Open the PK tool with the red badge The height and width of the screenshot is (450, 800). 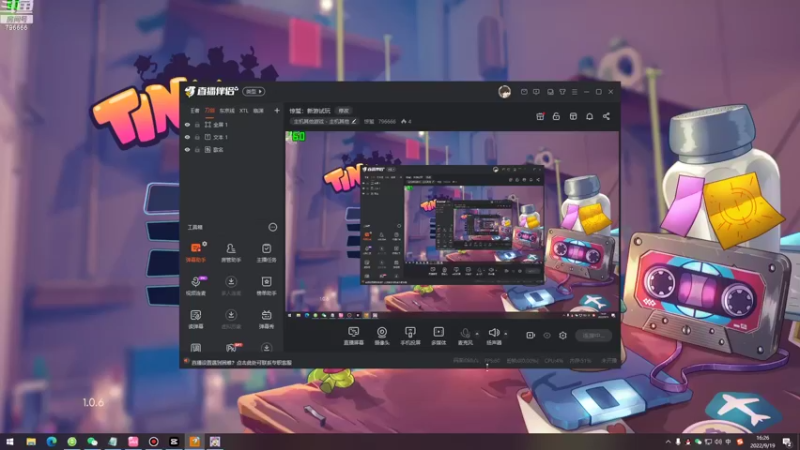tap(231, 347)
